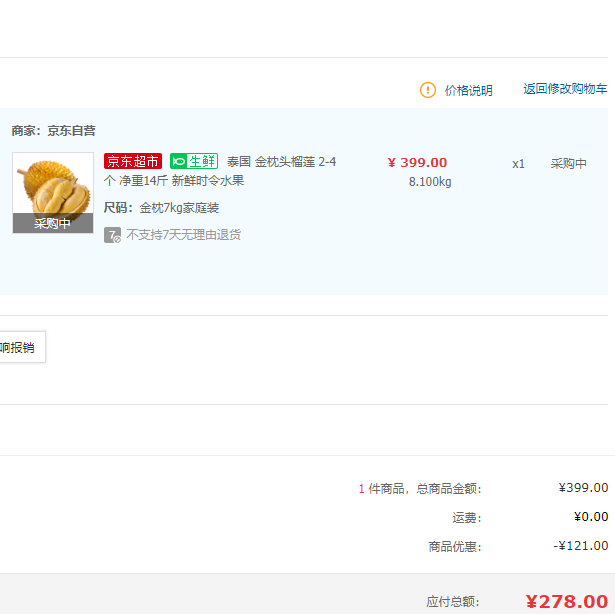Select the 运费 label
Viewport: 615px width, 614px height.
click(x=467, y=517)
